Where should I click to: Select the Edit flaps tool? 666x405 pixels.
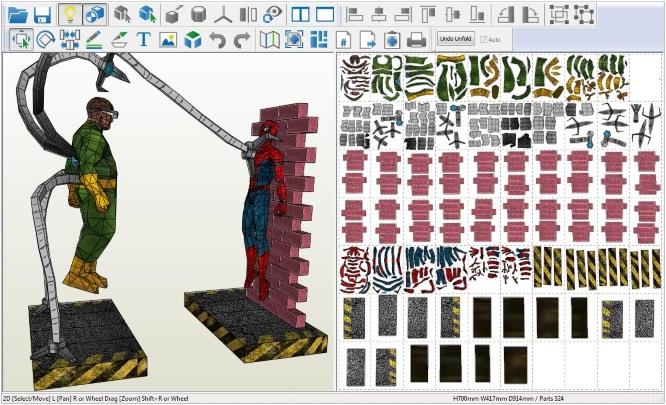(x=119, y=40)
